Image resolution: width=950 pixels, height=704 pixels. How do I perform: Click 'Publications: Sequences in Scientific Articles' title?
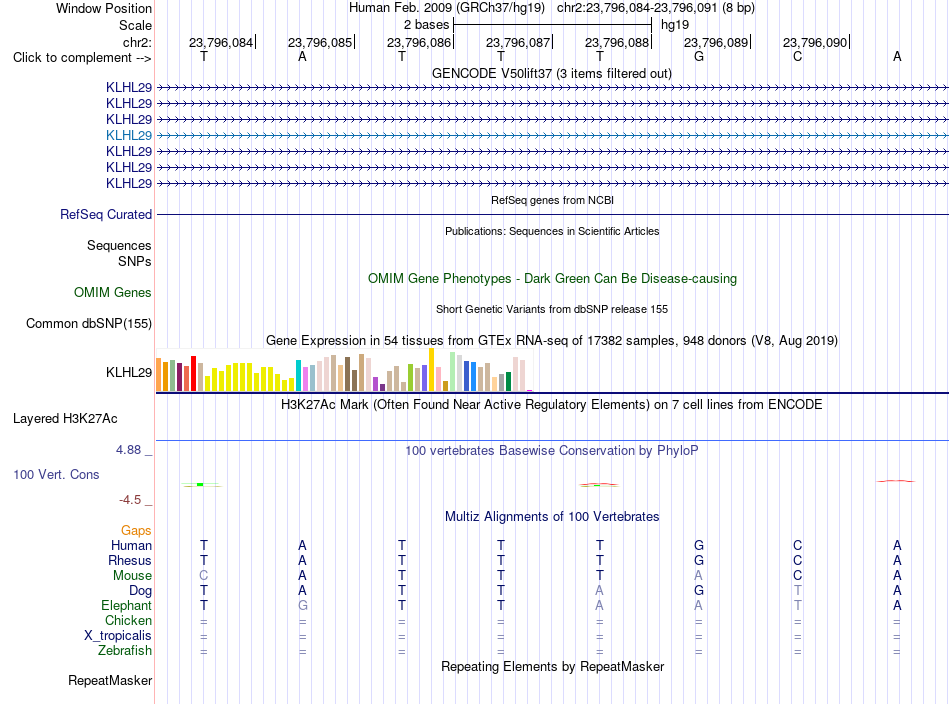(552, 231)
